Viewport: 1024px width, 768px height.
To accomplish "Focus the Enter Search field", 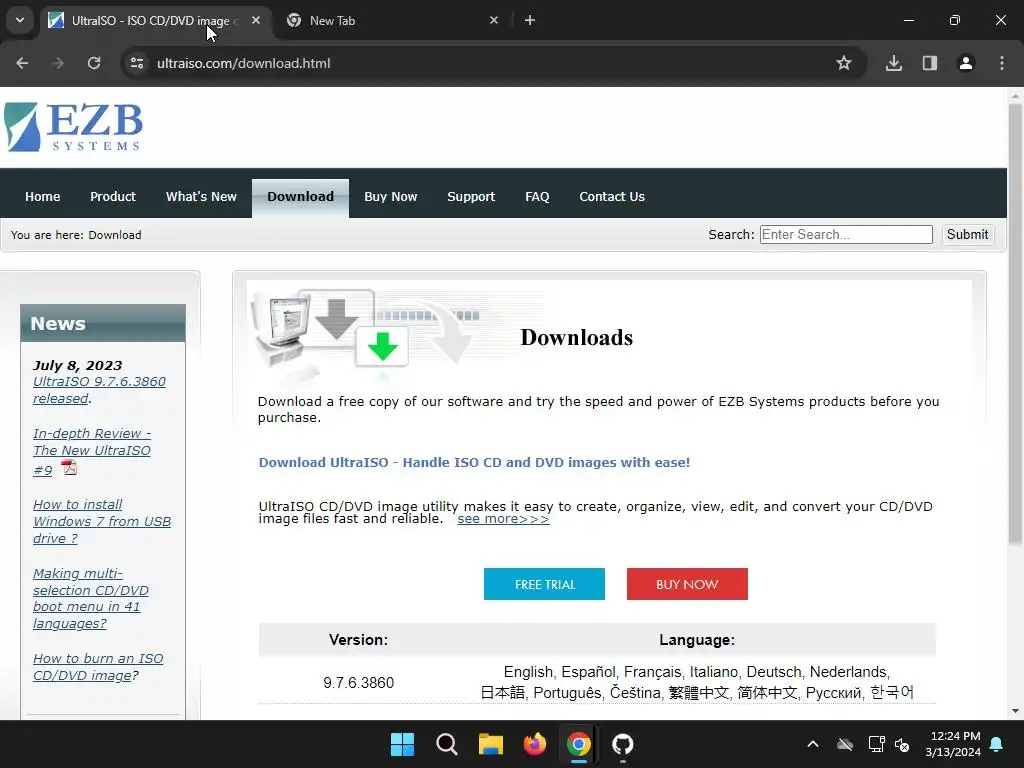I will point(846,234).
